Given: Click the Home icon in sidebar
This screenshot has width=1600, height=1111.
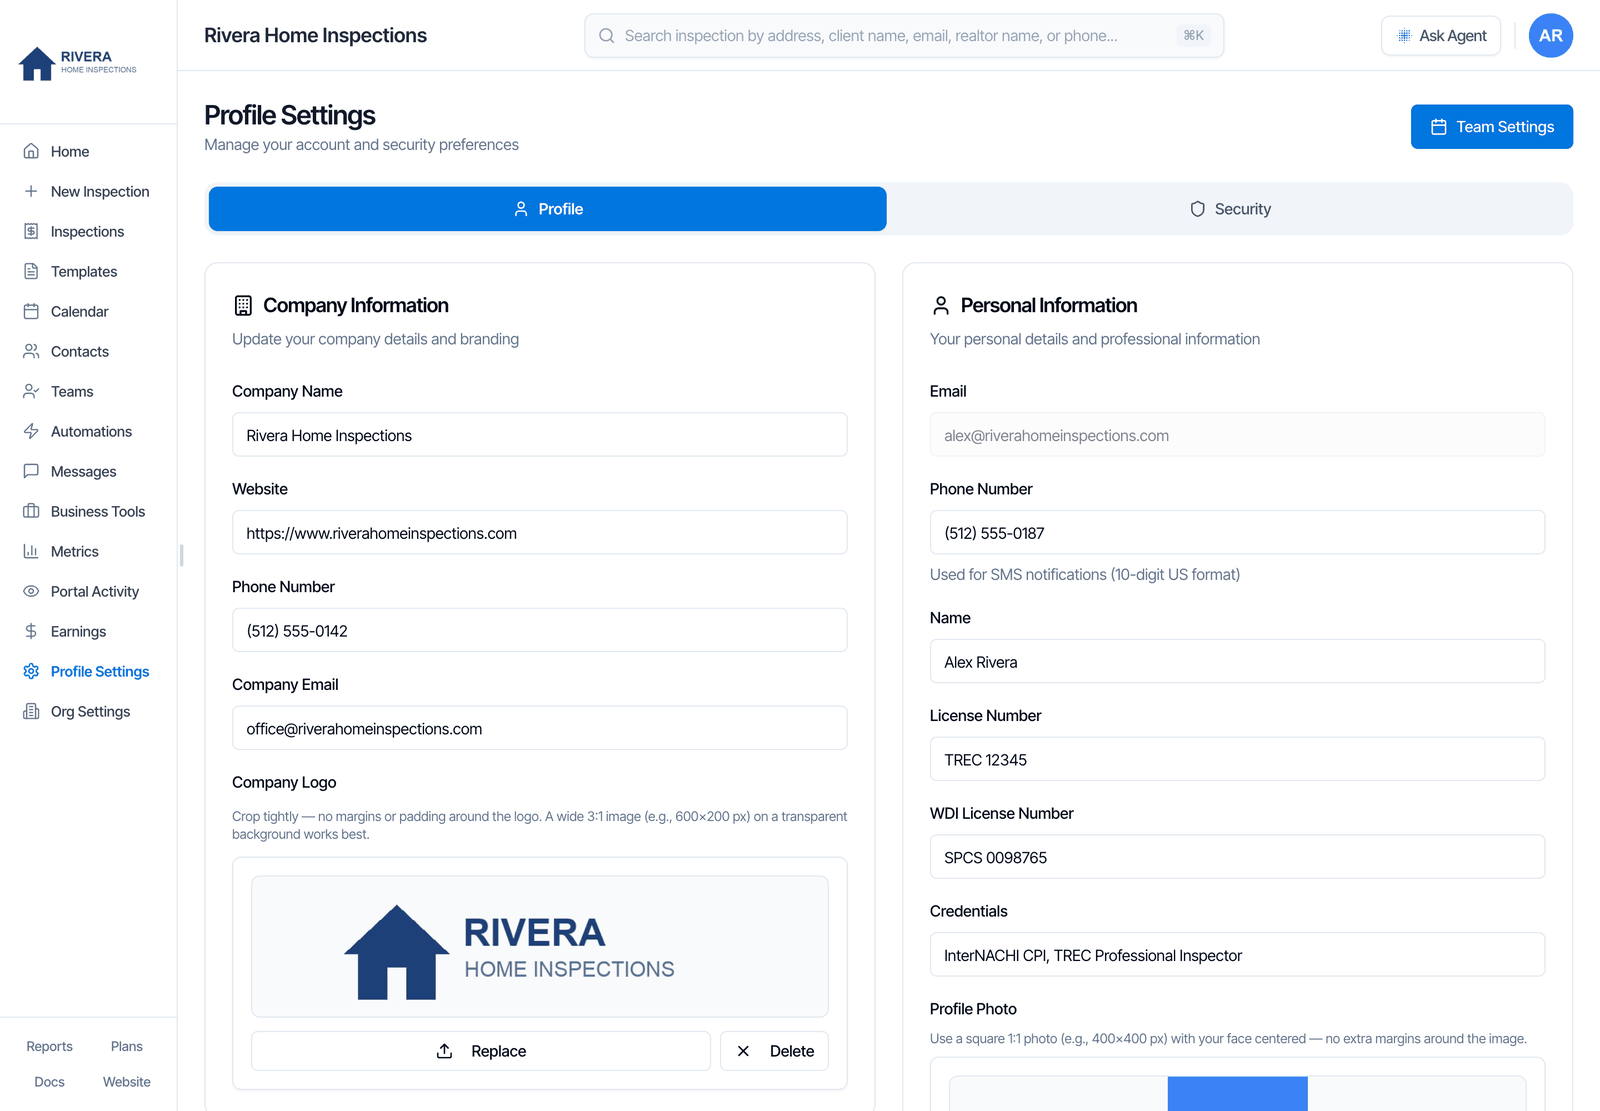Looking at the screenshot, I should tap(31, 151).
